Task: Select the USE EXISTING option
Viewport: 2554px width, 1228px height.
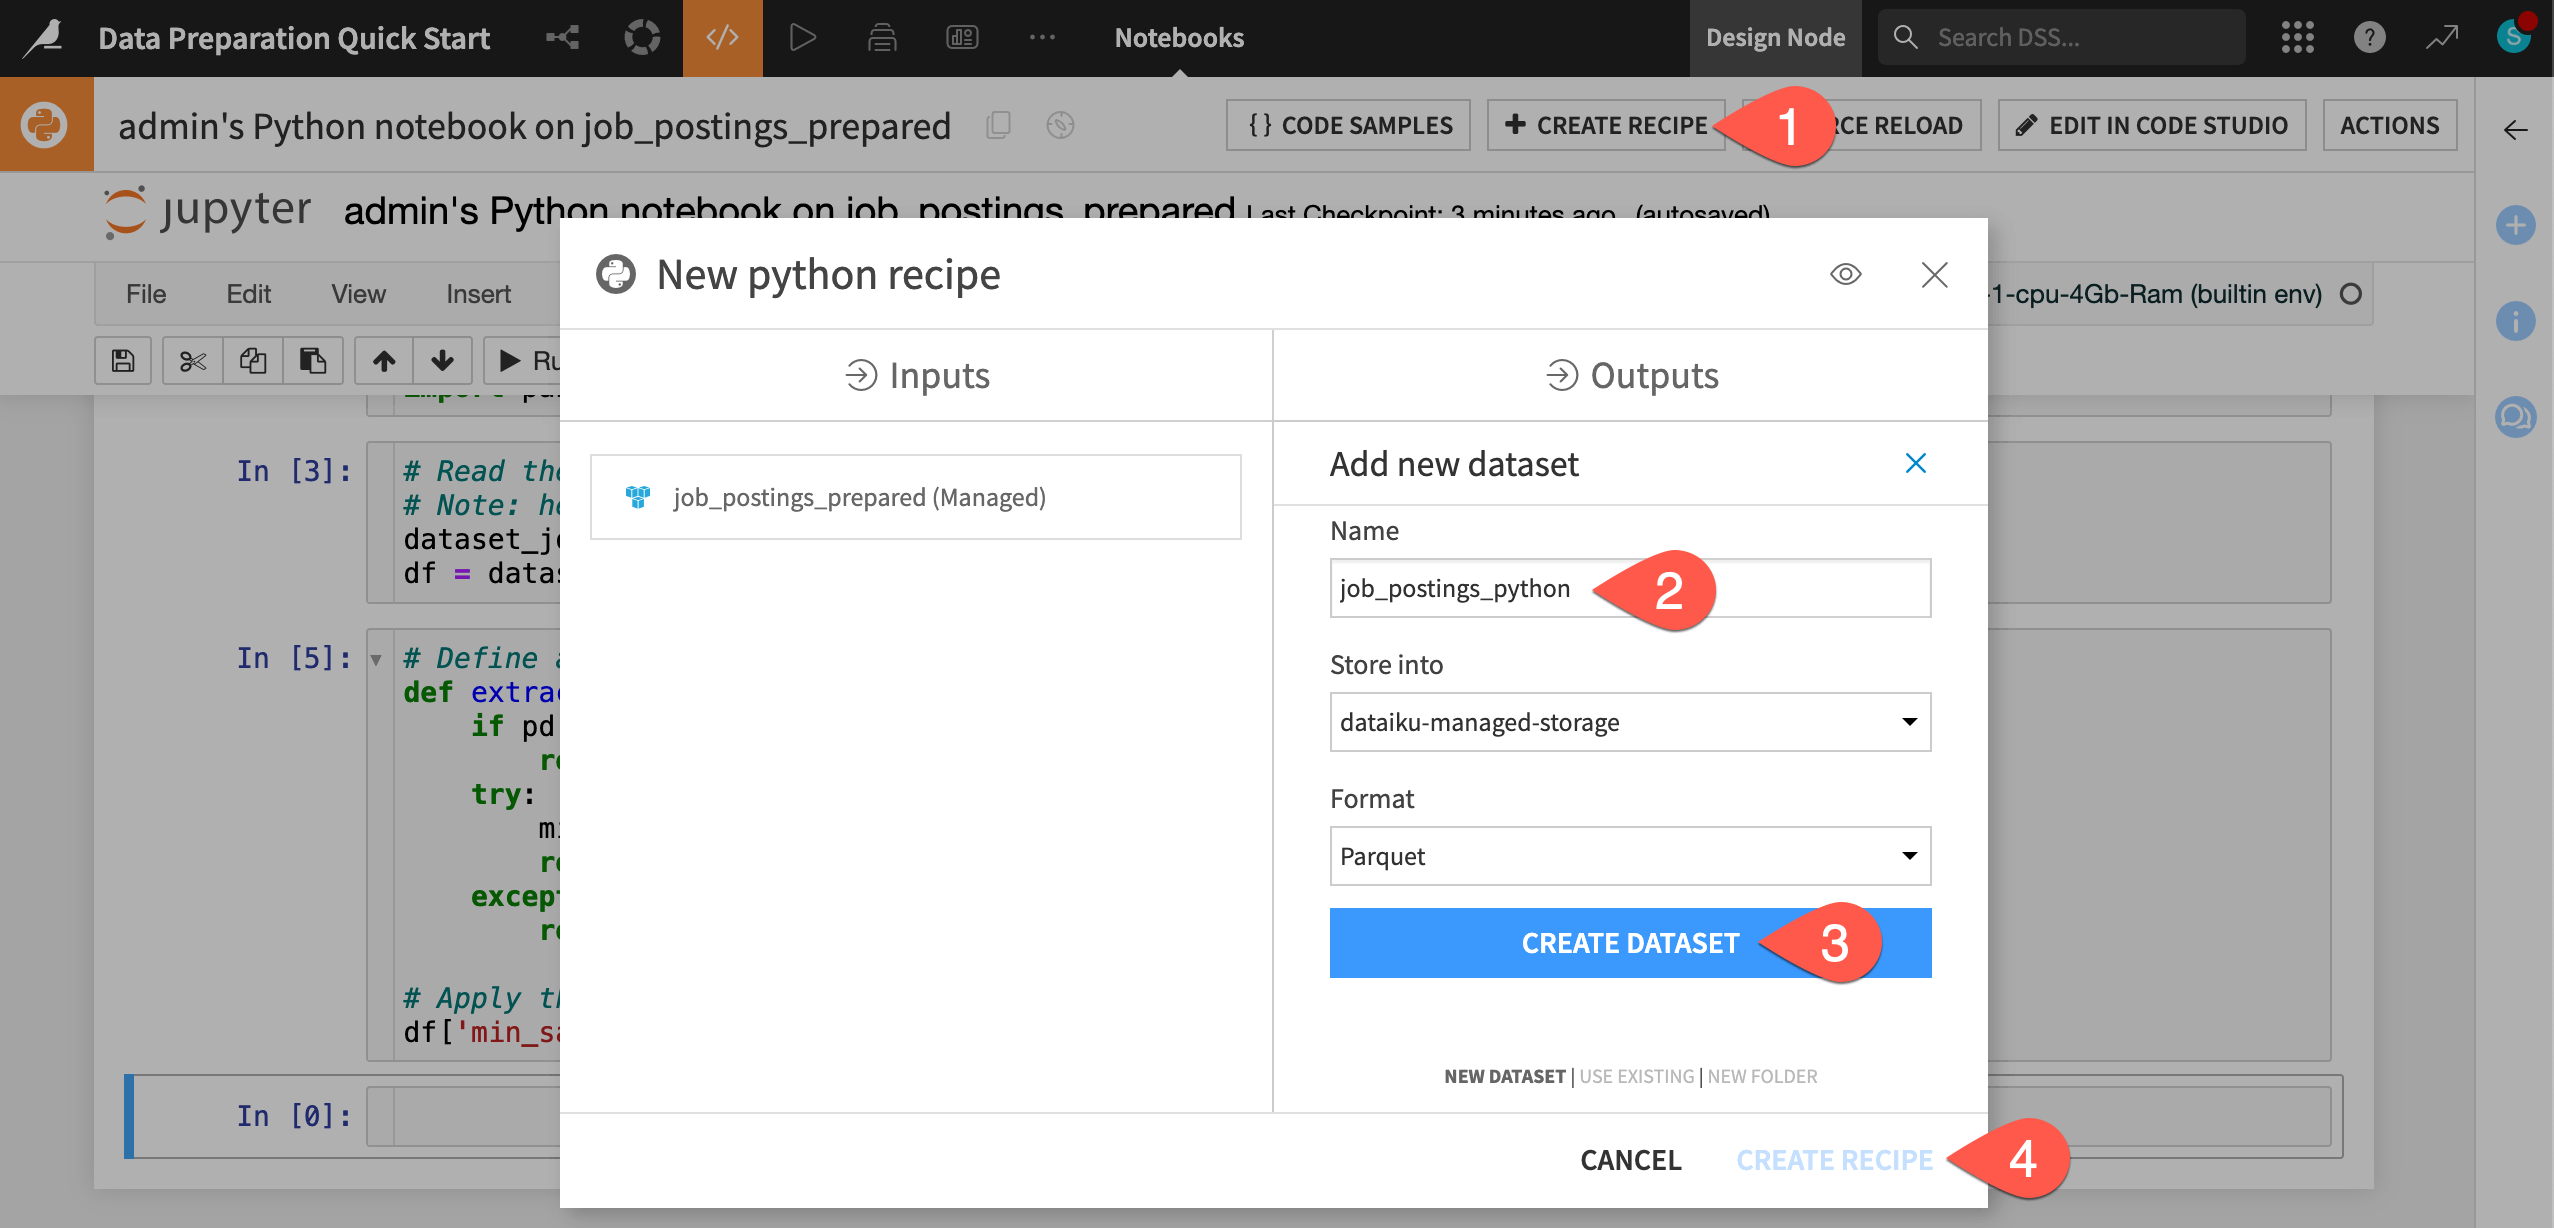Action: (1636, 1076)
